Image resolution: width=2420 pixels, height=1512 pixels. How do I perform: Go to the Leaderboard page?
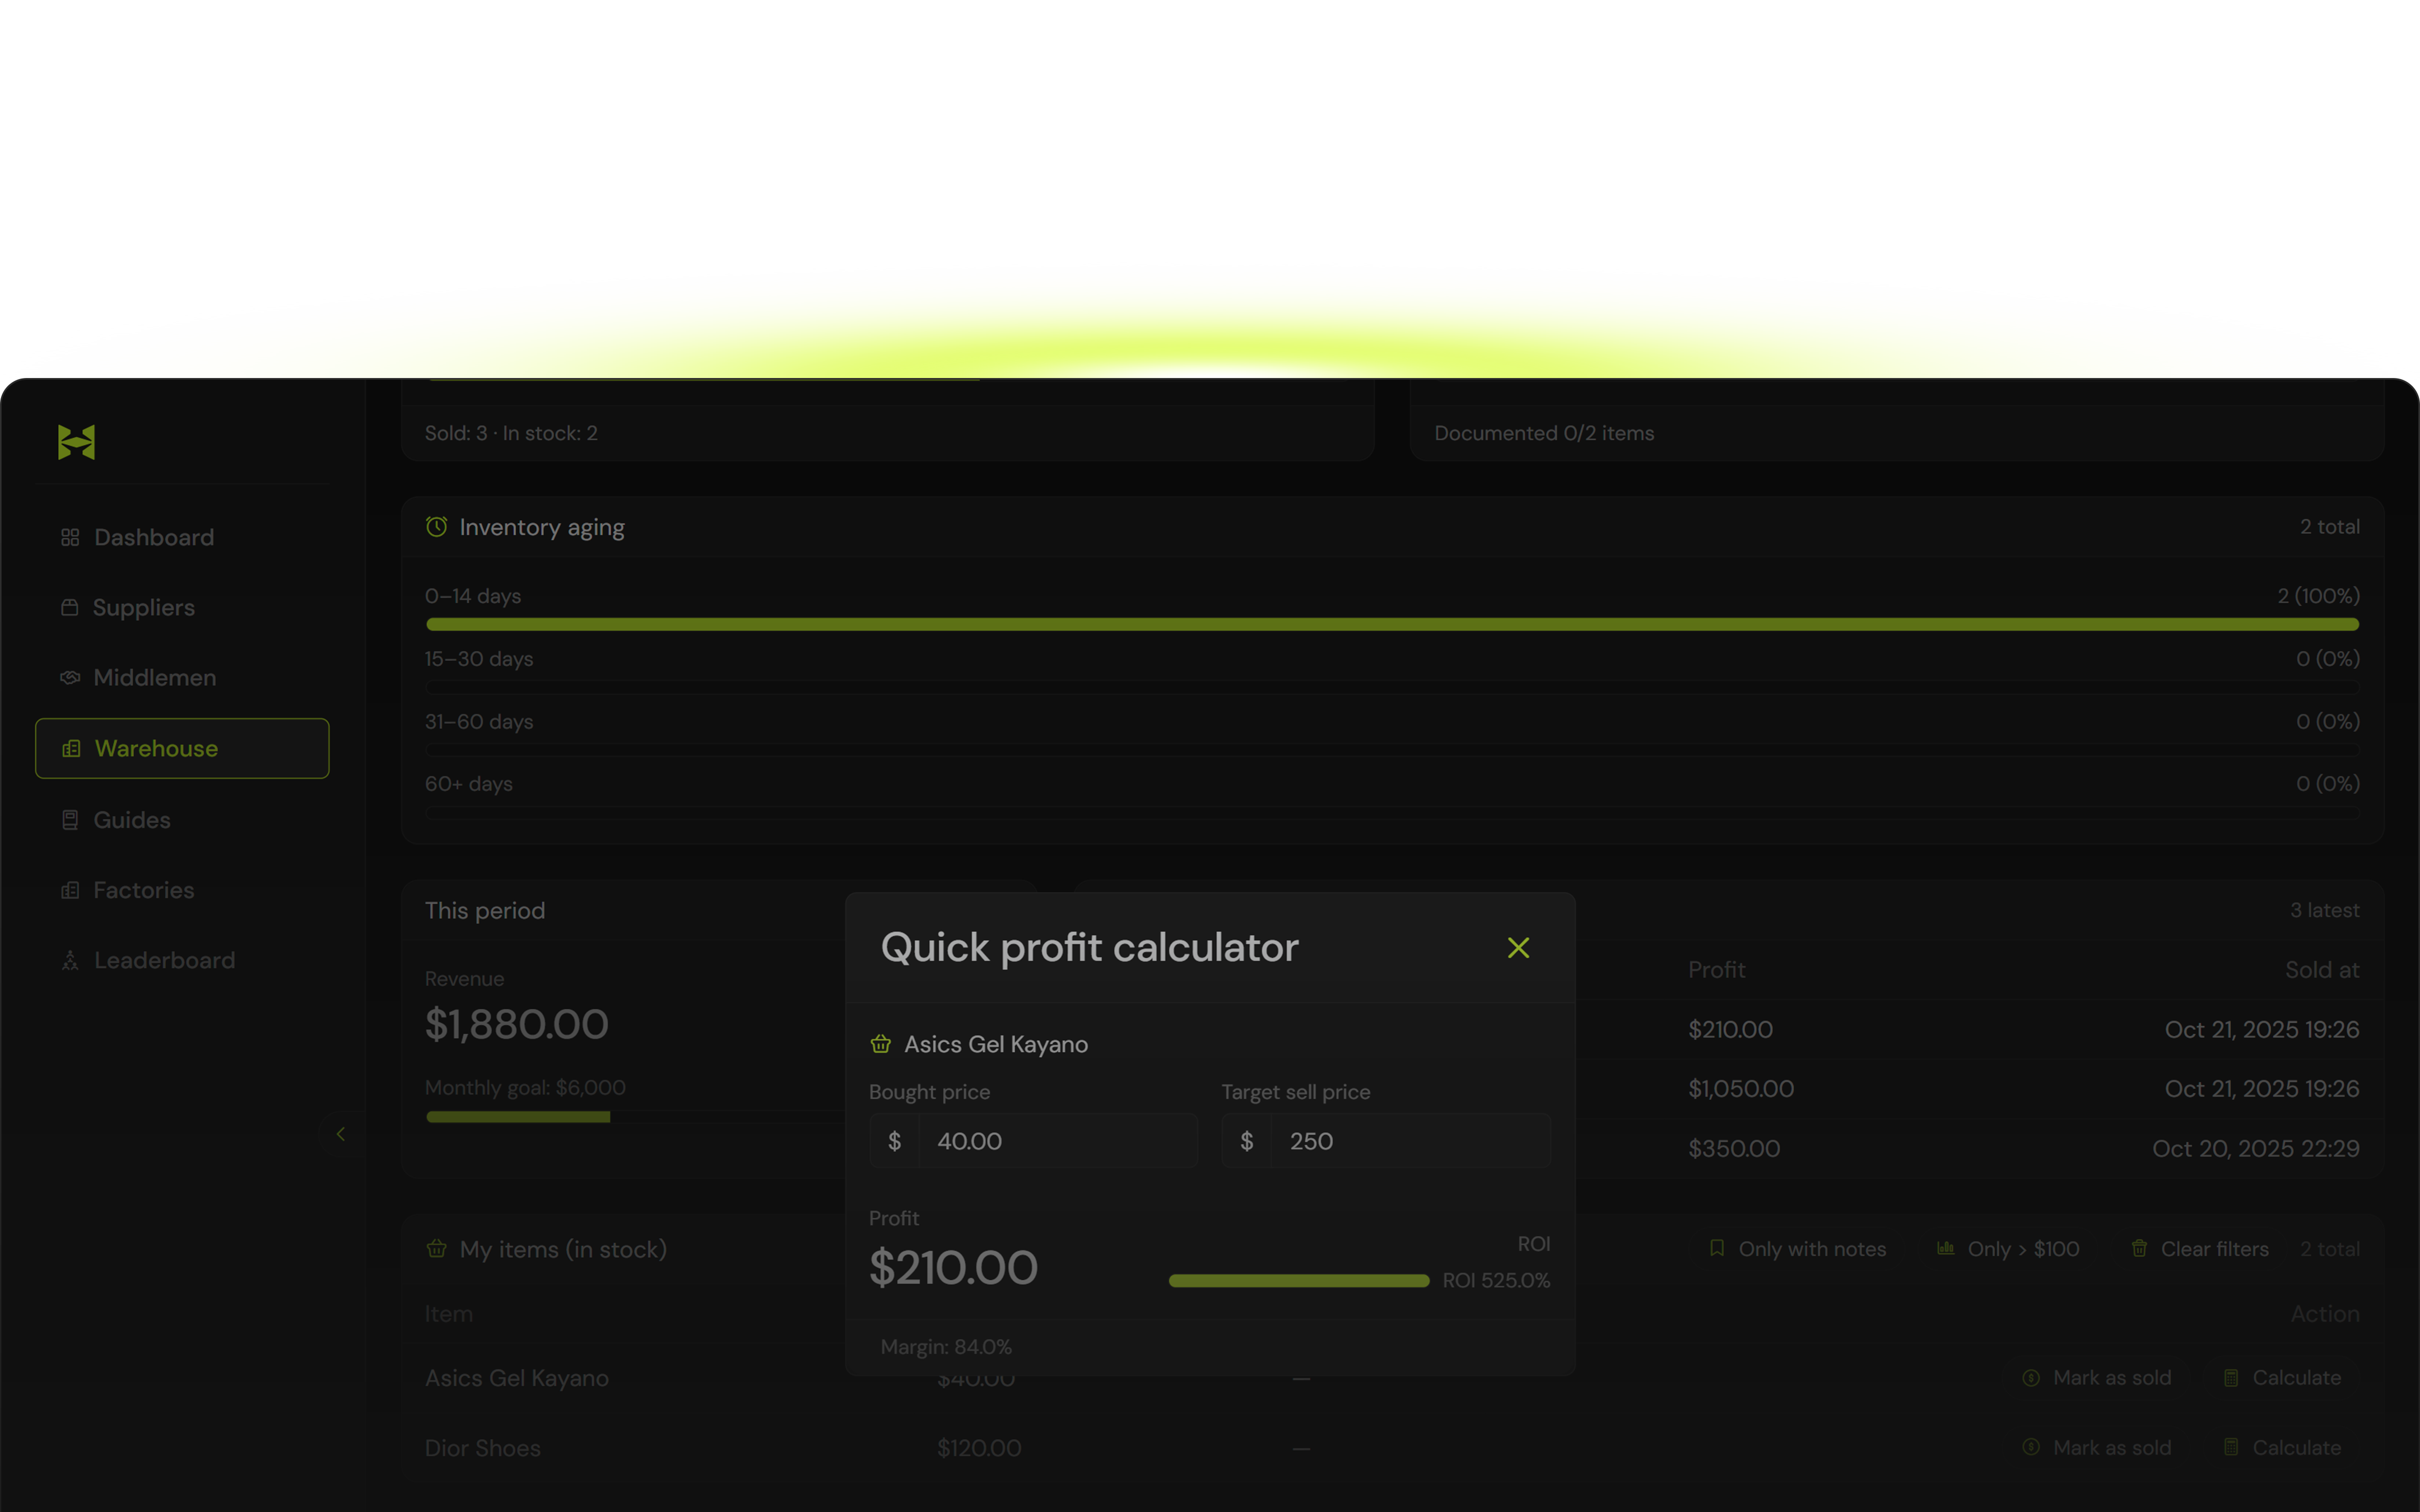(164, 961)
